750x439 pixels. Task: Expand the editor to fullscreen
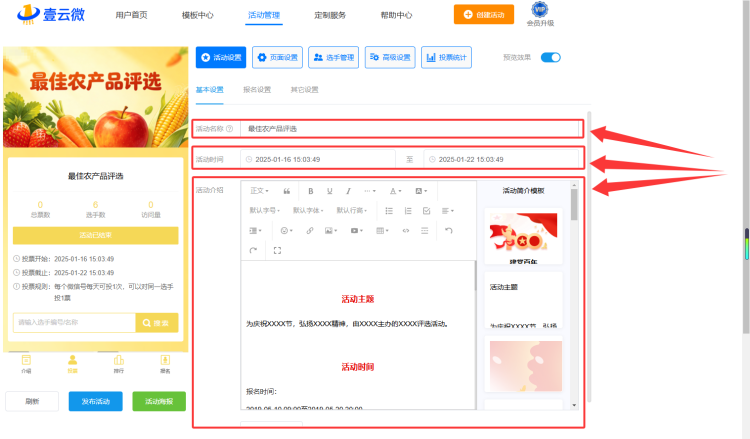point(277,250)
